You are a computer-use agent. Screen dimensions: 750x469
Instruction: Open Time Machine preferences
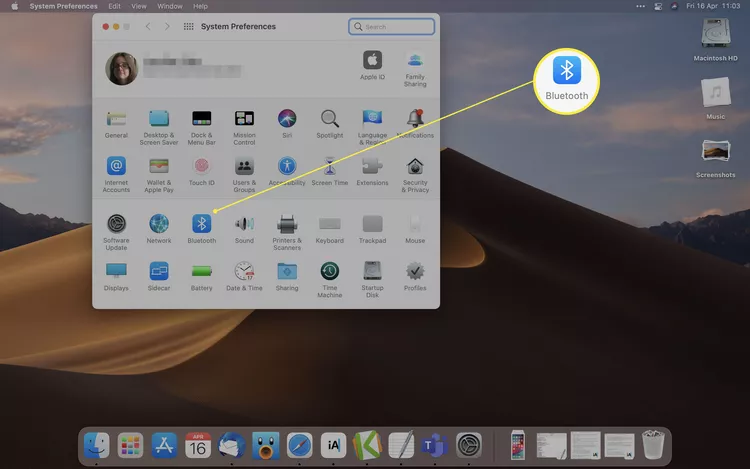pyautogui.click(x=330, y=280)
